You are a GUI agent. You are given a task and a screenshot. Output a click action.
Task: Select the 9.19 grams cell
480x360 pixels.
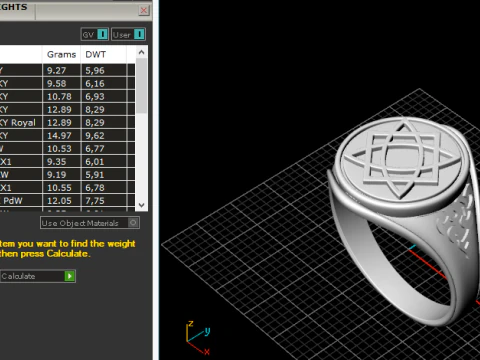(61, 174)
